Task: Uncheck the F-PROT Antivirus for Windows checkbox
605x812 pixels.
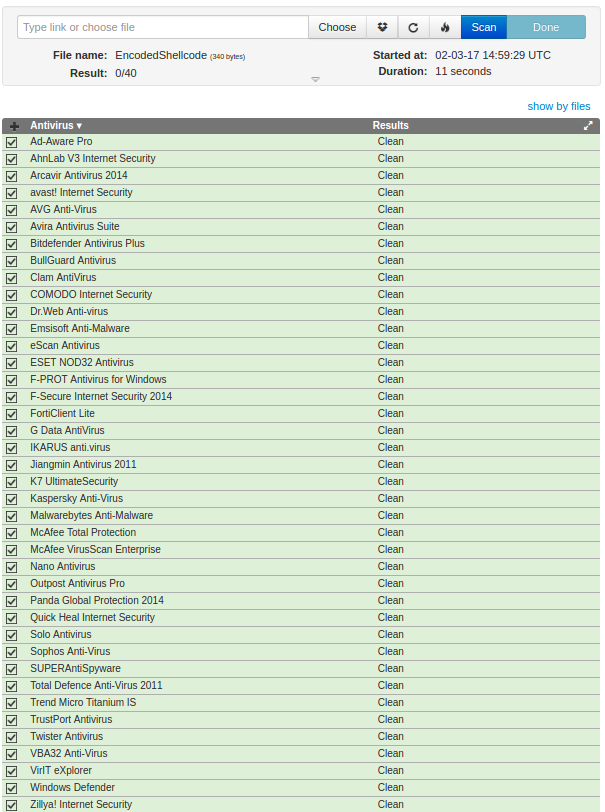Action: [12, 381]
